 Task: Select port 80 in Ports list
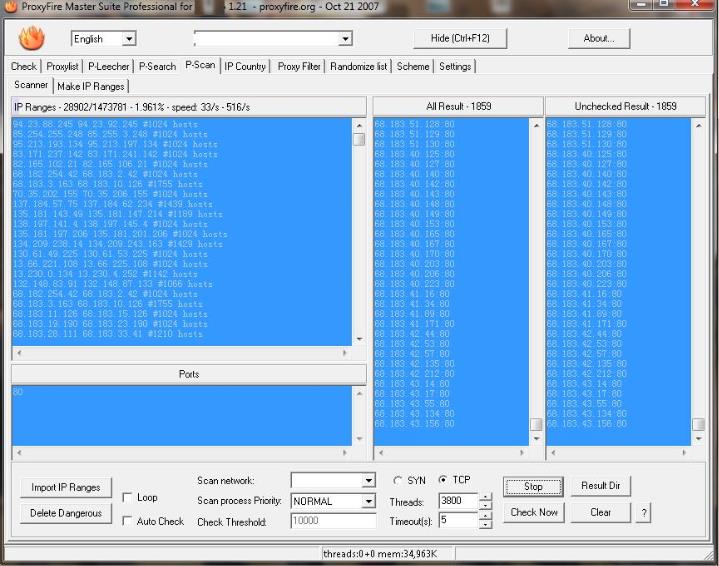[x=18, y=392]
